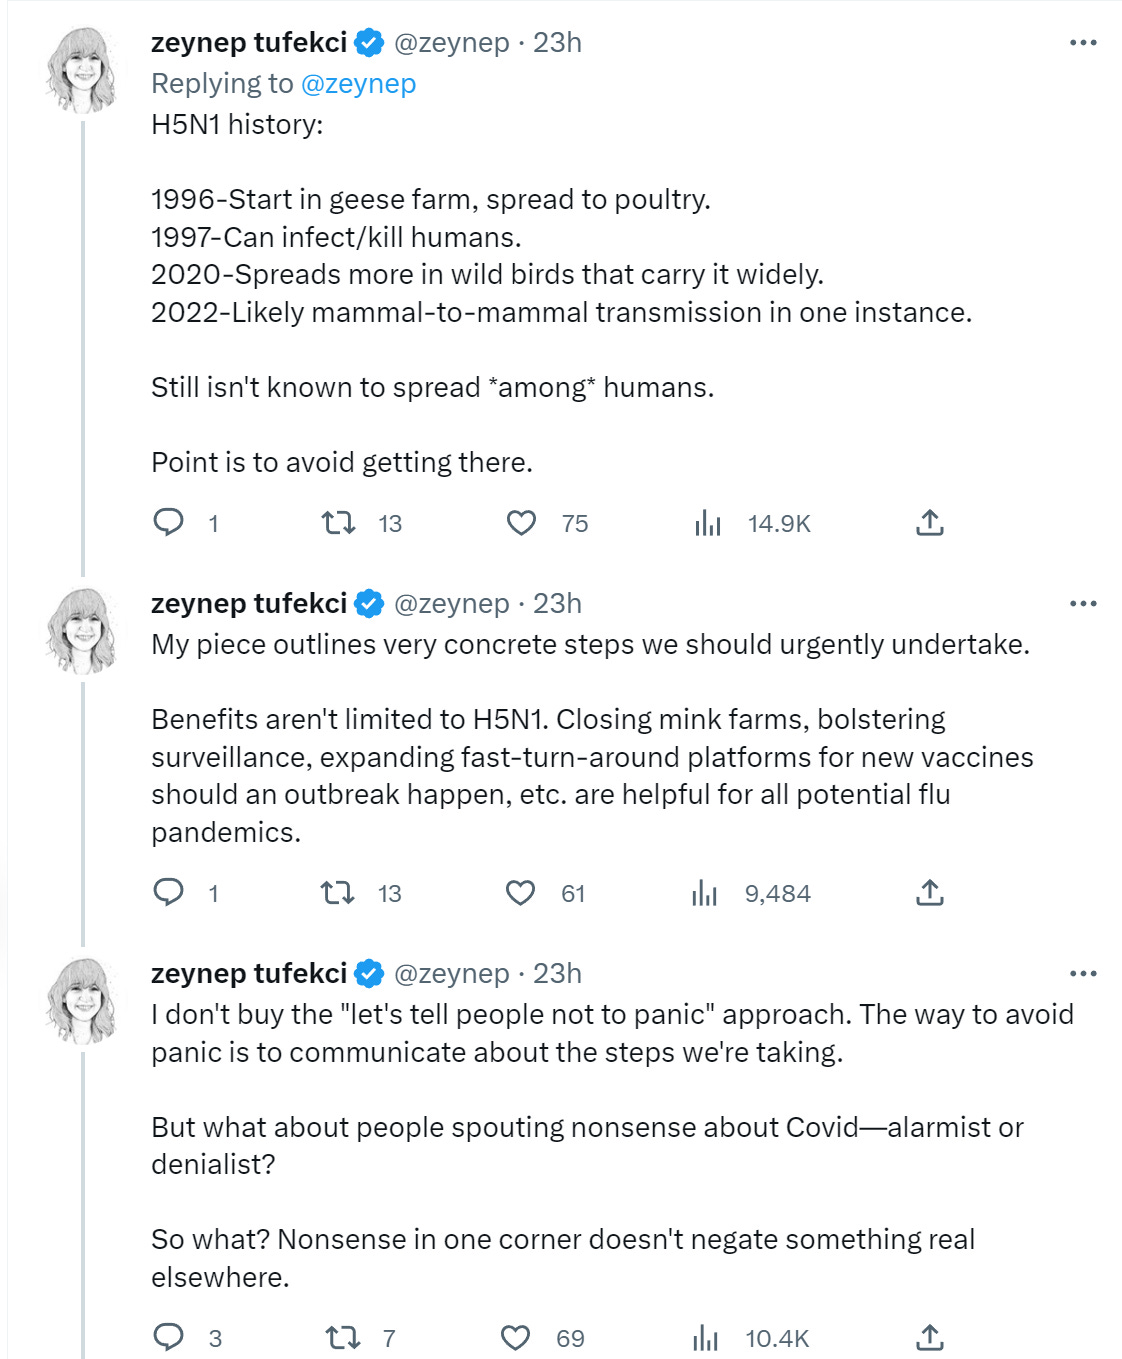Share the tweet about mink farms

(930, 892)
